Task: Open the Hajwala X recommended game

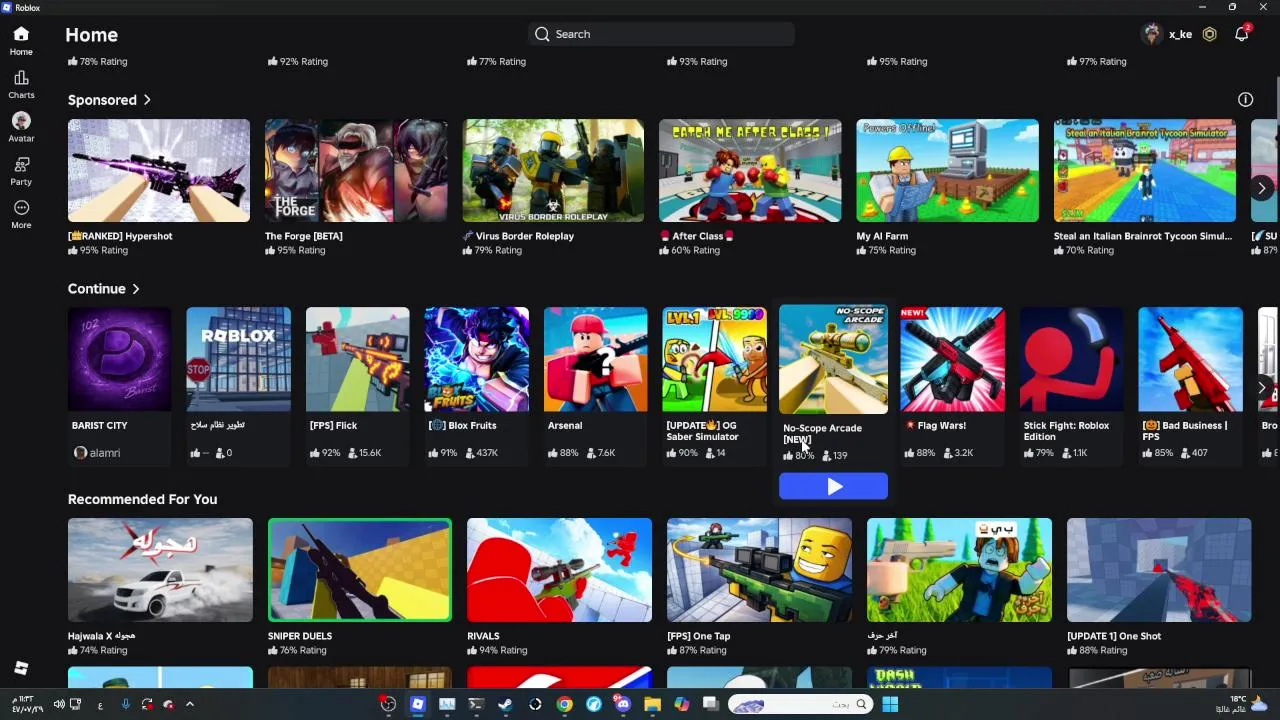Action: (x=160, y=587)
